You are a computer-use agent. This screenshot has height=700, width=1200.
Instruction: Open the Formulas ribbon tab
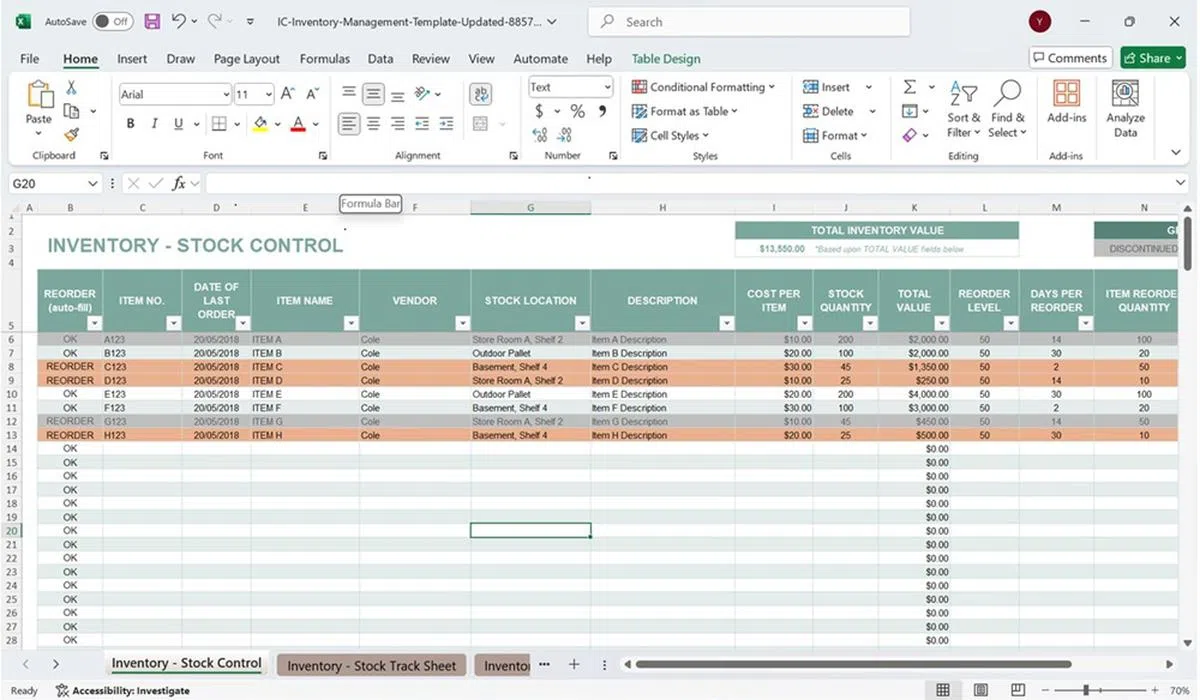coord(325,59)
